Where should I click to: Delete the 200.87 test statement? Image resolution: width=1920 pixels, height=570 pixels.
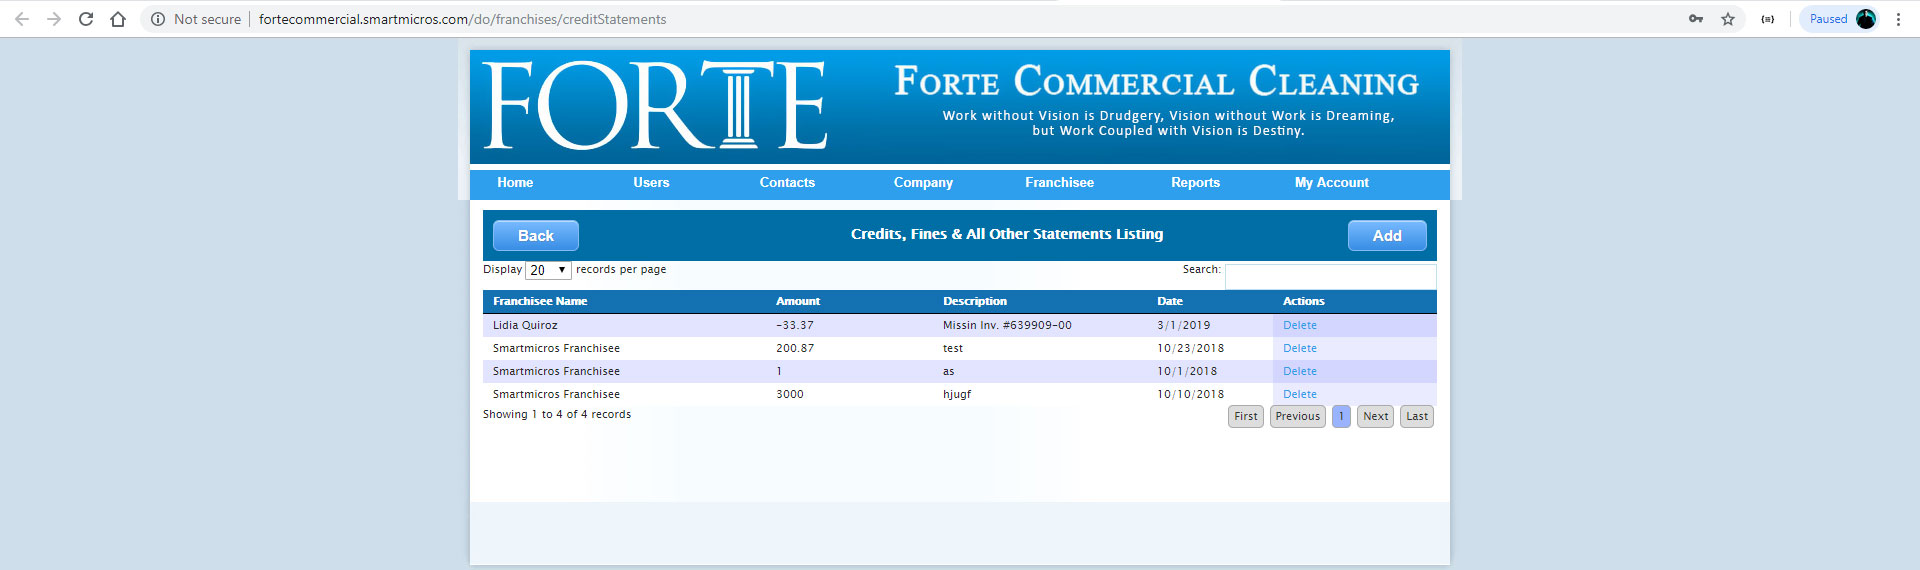click(1300, 348)
